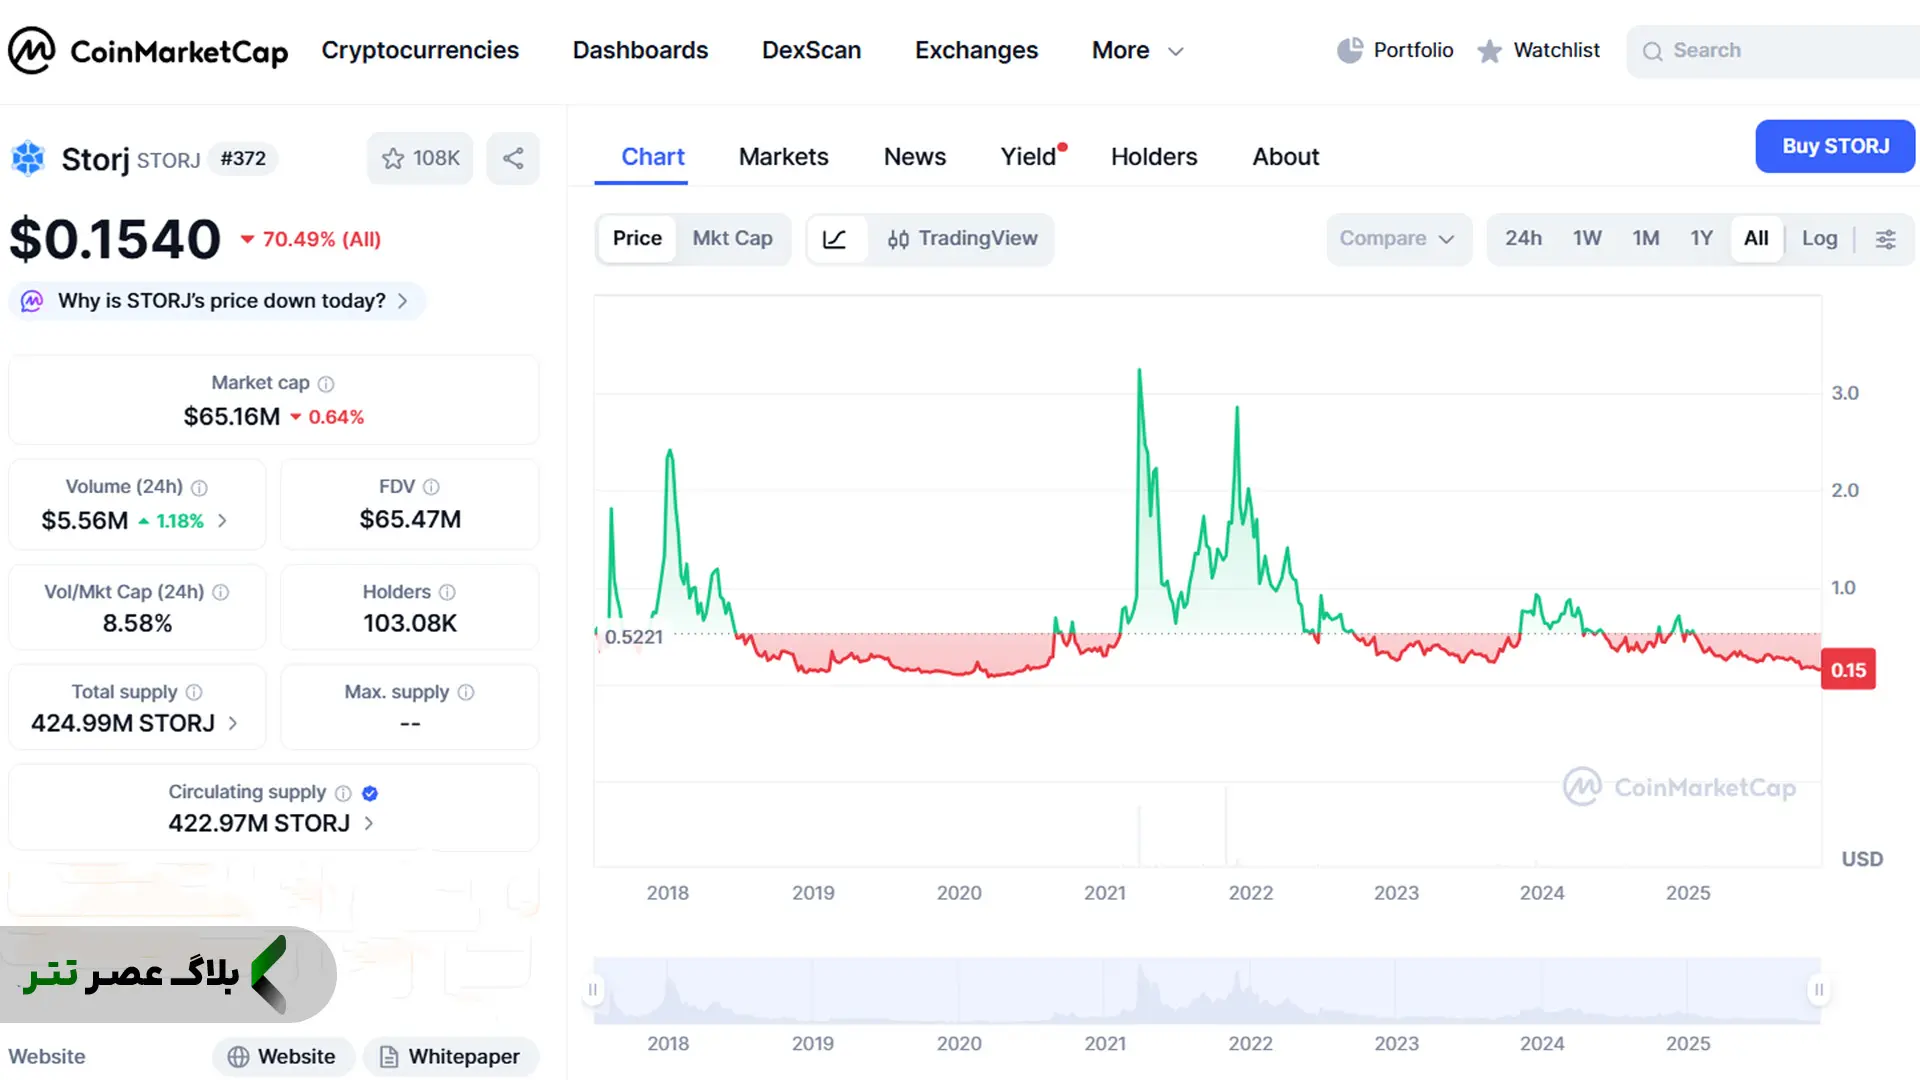Viewport: 1920px width, 1080px height.
Task: Expand the More menu in navigation
Action: pyautogui.click(x=1138, y=50)
